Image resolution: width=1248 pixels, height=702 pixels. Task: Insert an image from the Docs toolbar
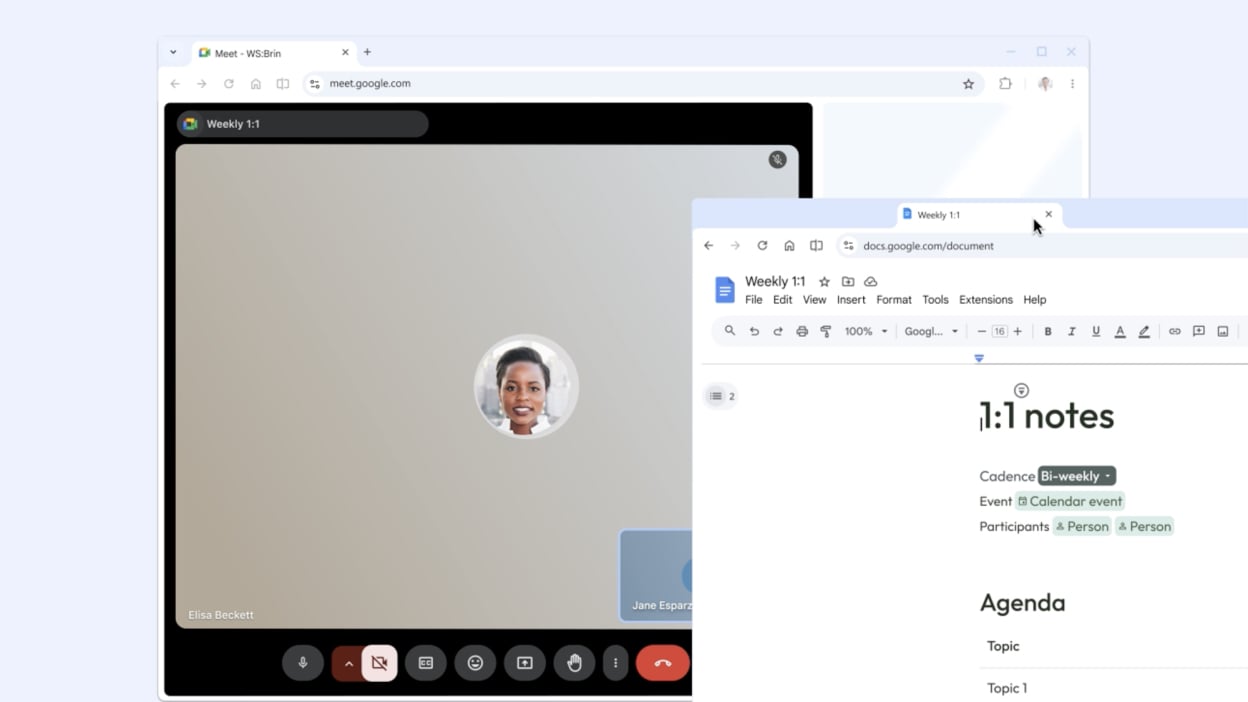click(1223, 331)
